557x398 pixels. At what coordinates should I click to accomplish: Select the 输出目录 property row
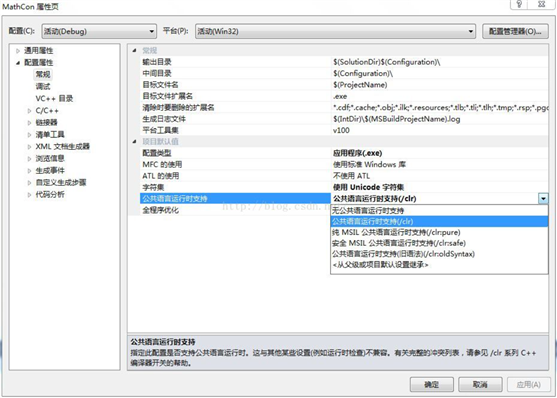[x=344, y=62]
